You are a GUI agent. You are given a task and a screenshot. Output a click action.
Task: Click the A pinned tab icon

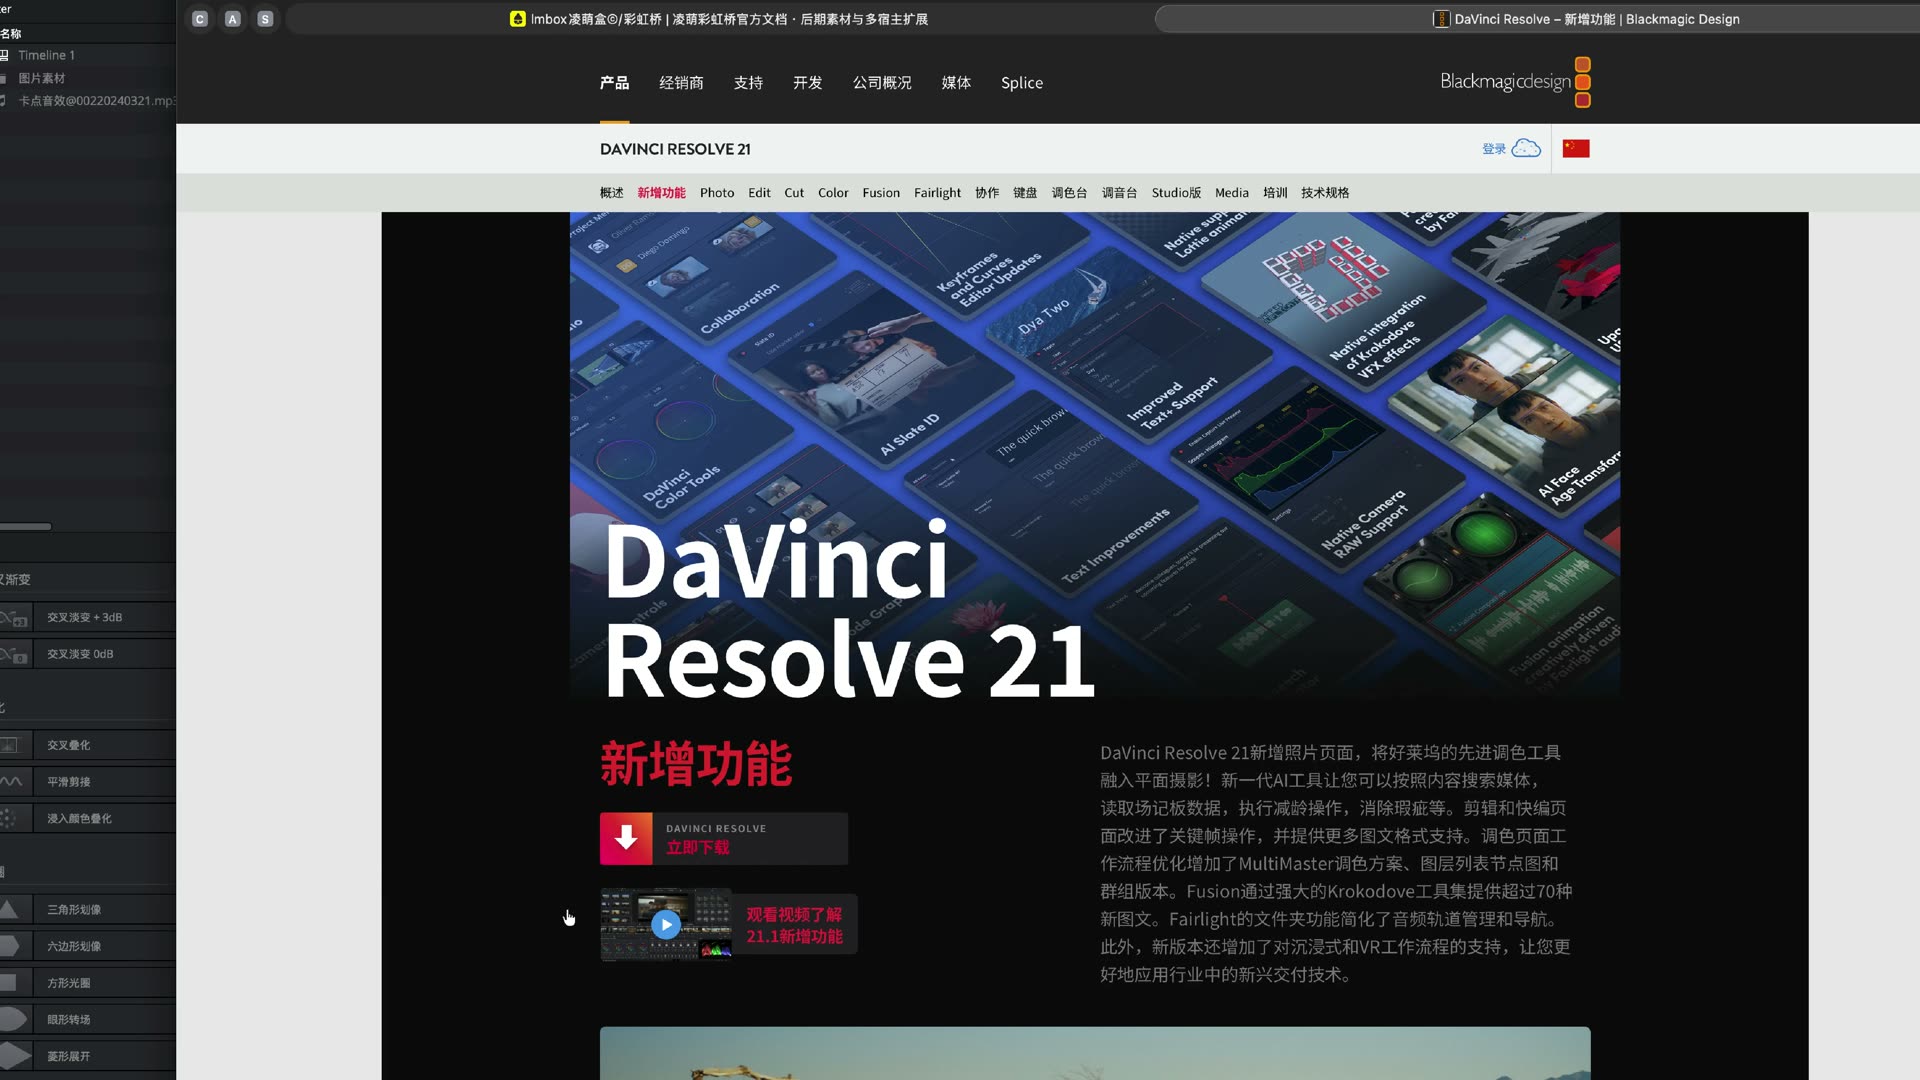(x=233, y=19)
